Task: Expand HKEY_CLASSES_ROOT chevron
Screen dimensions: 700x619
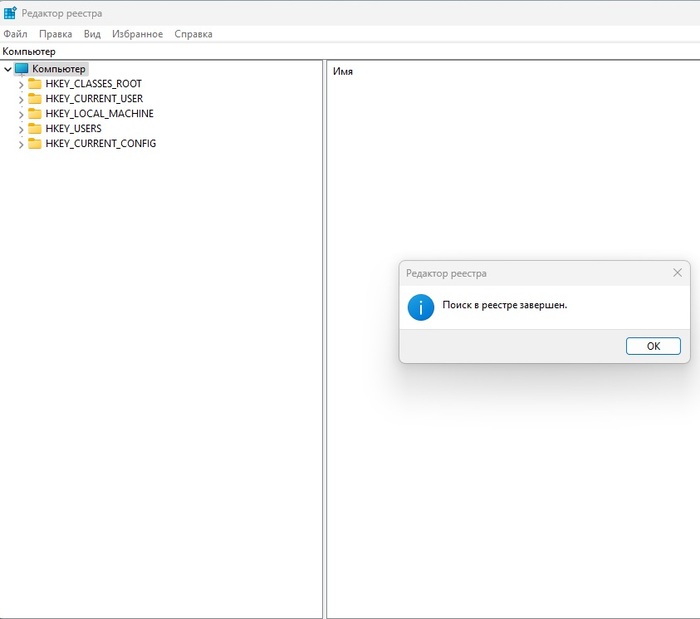Action: click(x=21, y=84)
